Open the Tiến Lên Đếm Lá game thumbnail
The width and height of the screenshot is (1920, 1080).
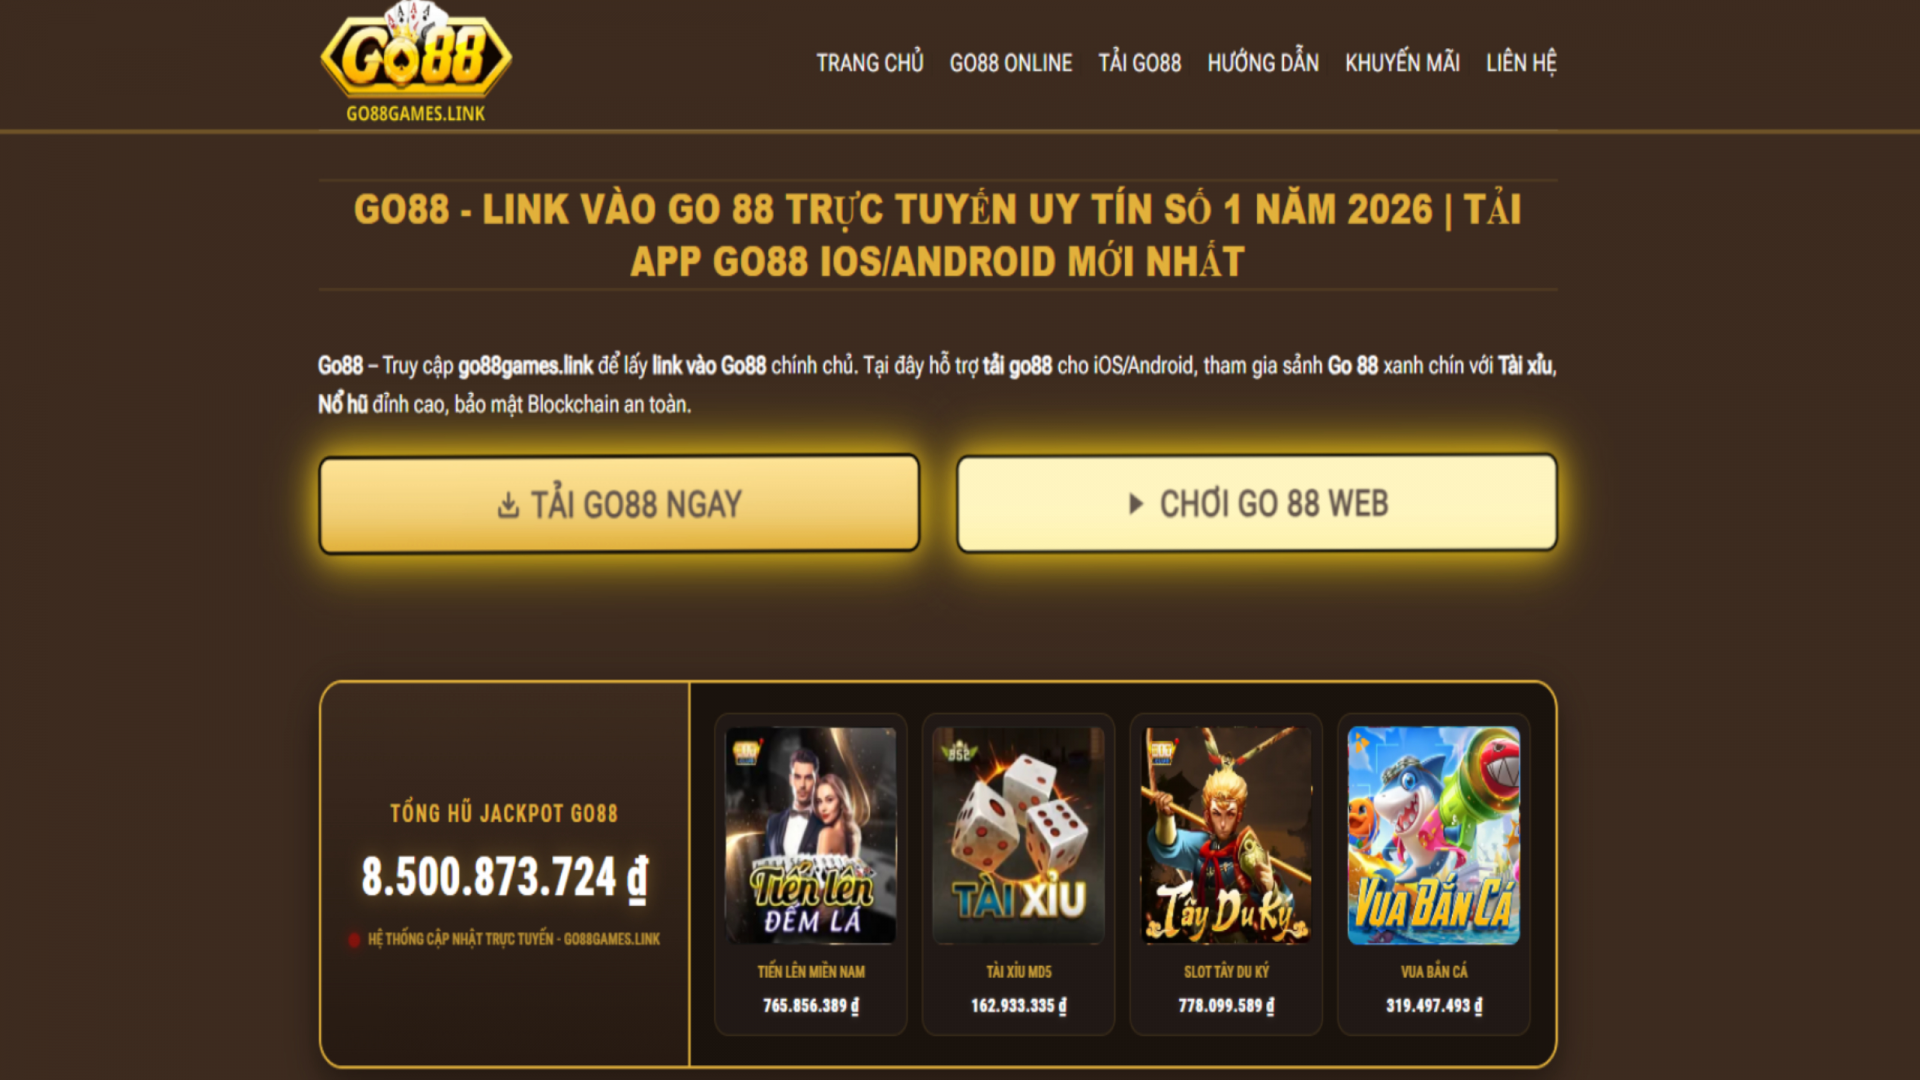[x=810, y=836]
